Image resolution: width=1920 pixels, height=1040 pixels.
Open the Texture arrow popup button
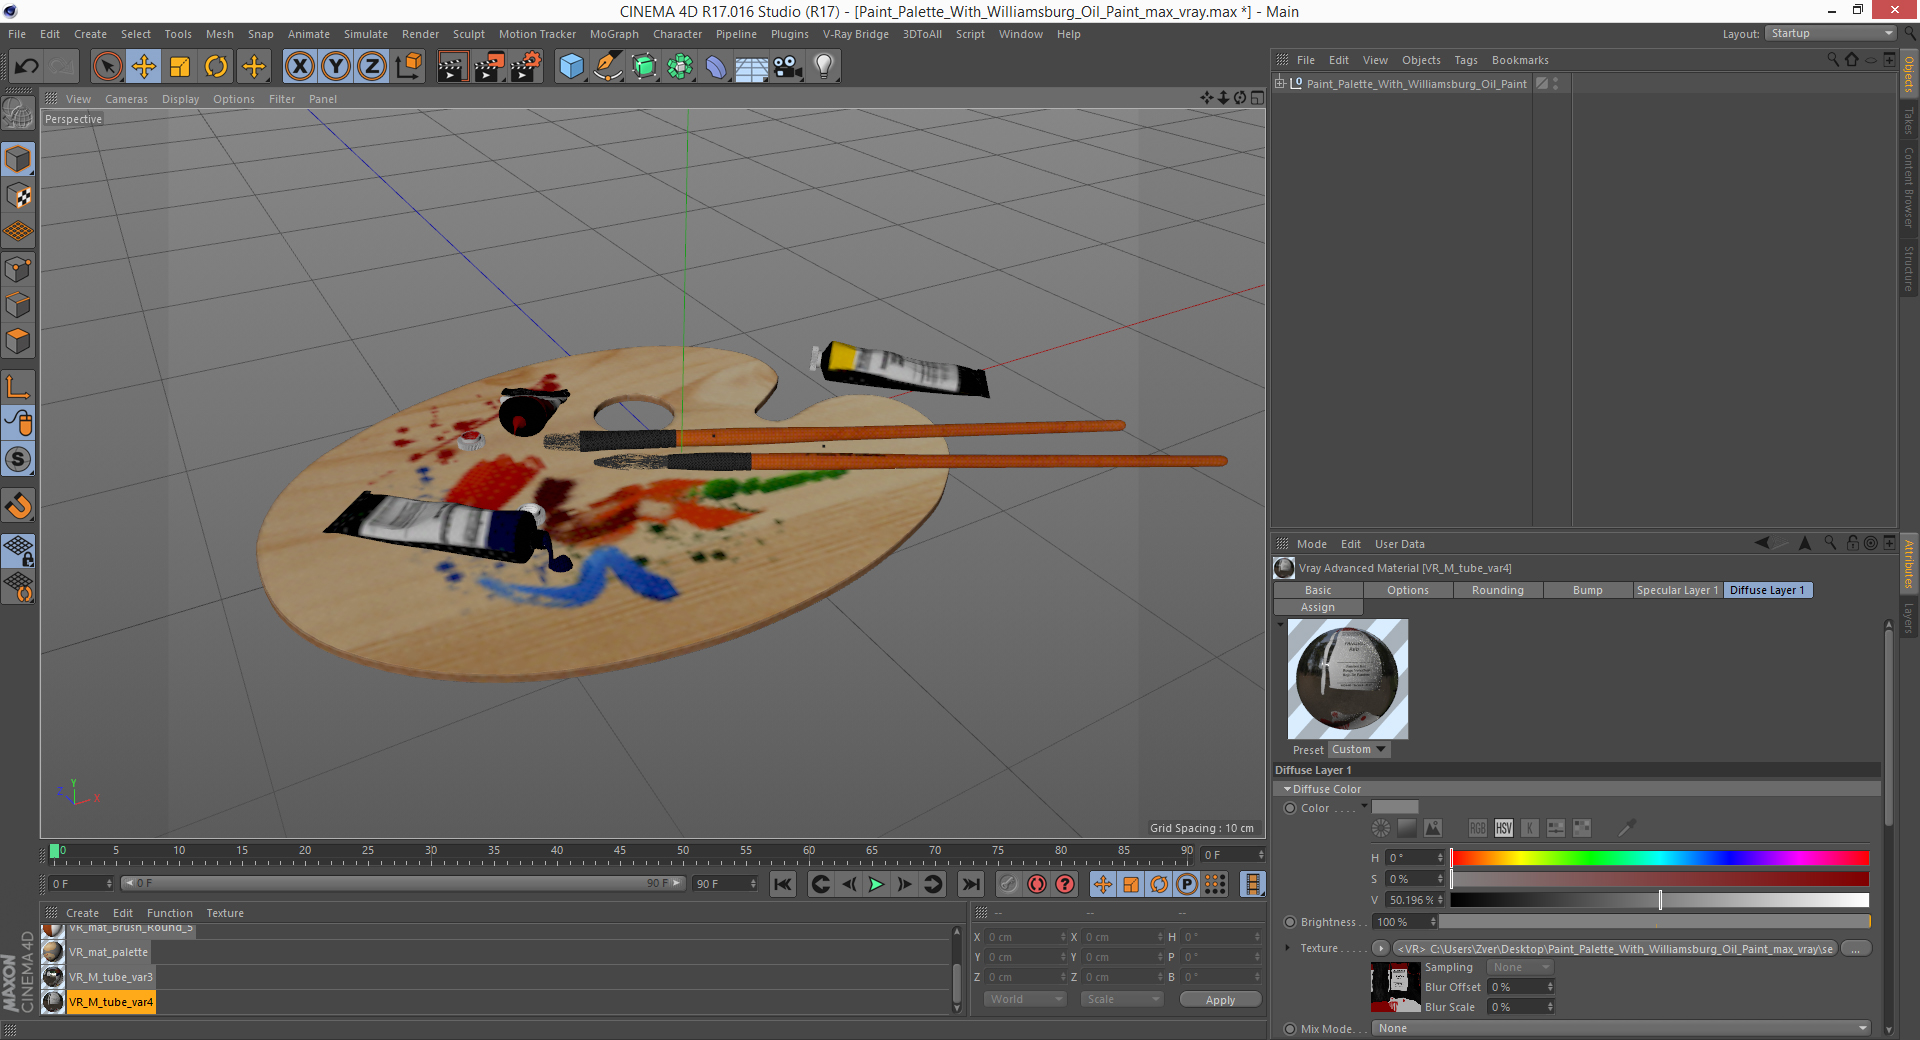click(x=1381, y=948)
